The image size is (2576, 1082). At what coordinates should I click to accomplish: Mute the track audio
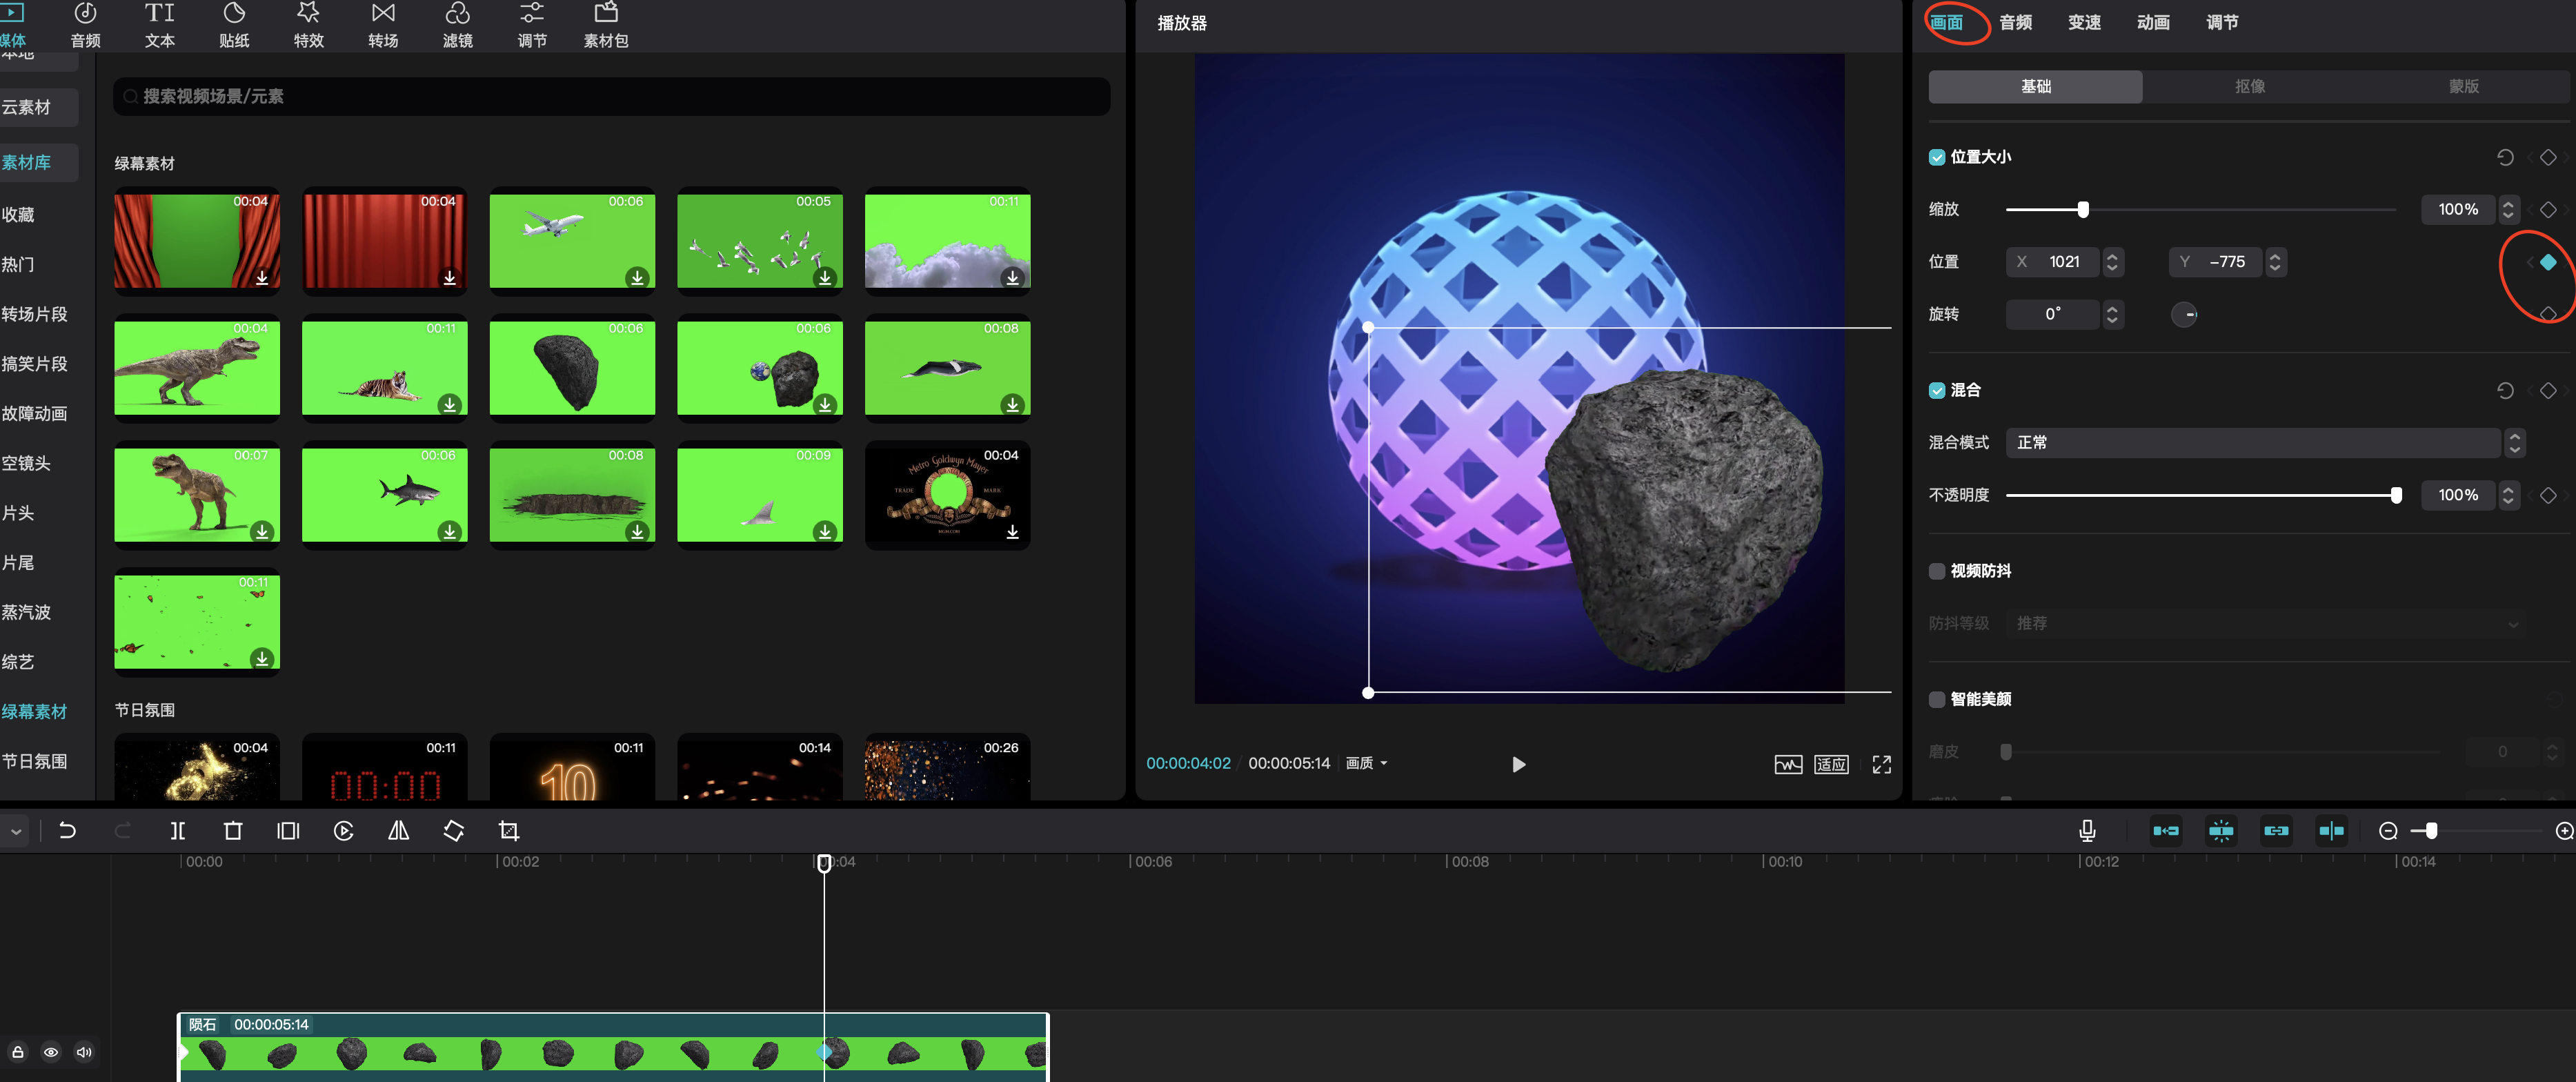(84, 1051)
